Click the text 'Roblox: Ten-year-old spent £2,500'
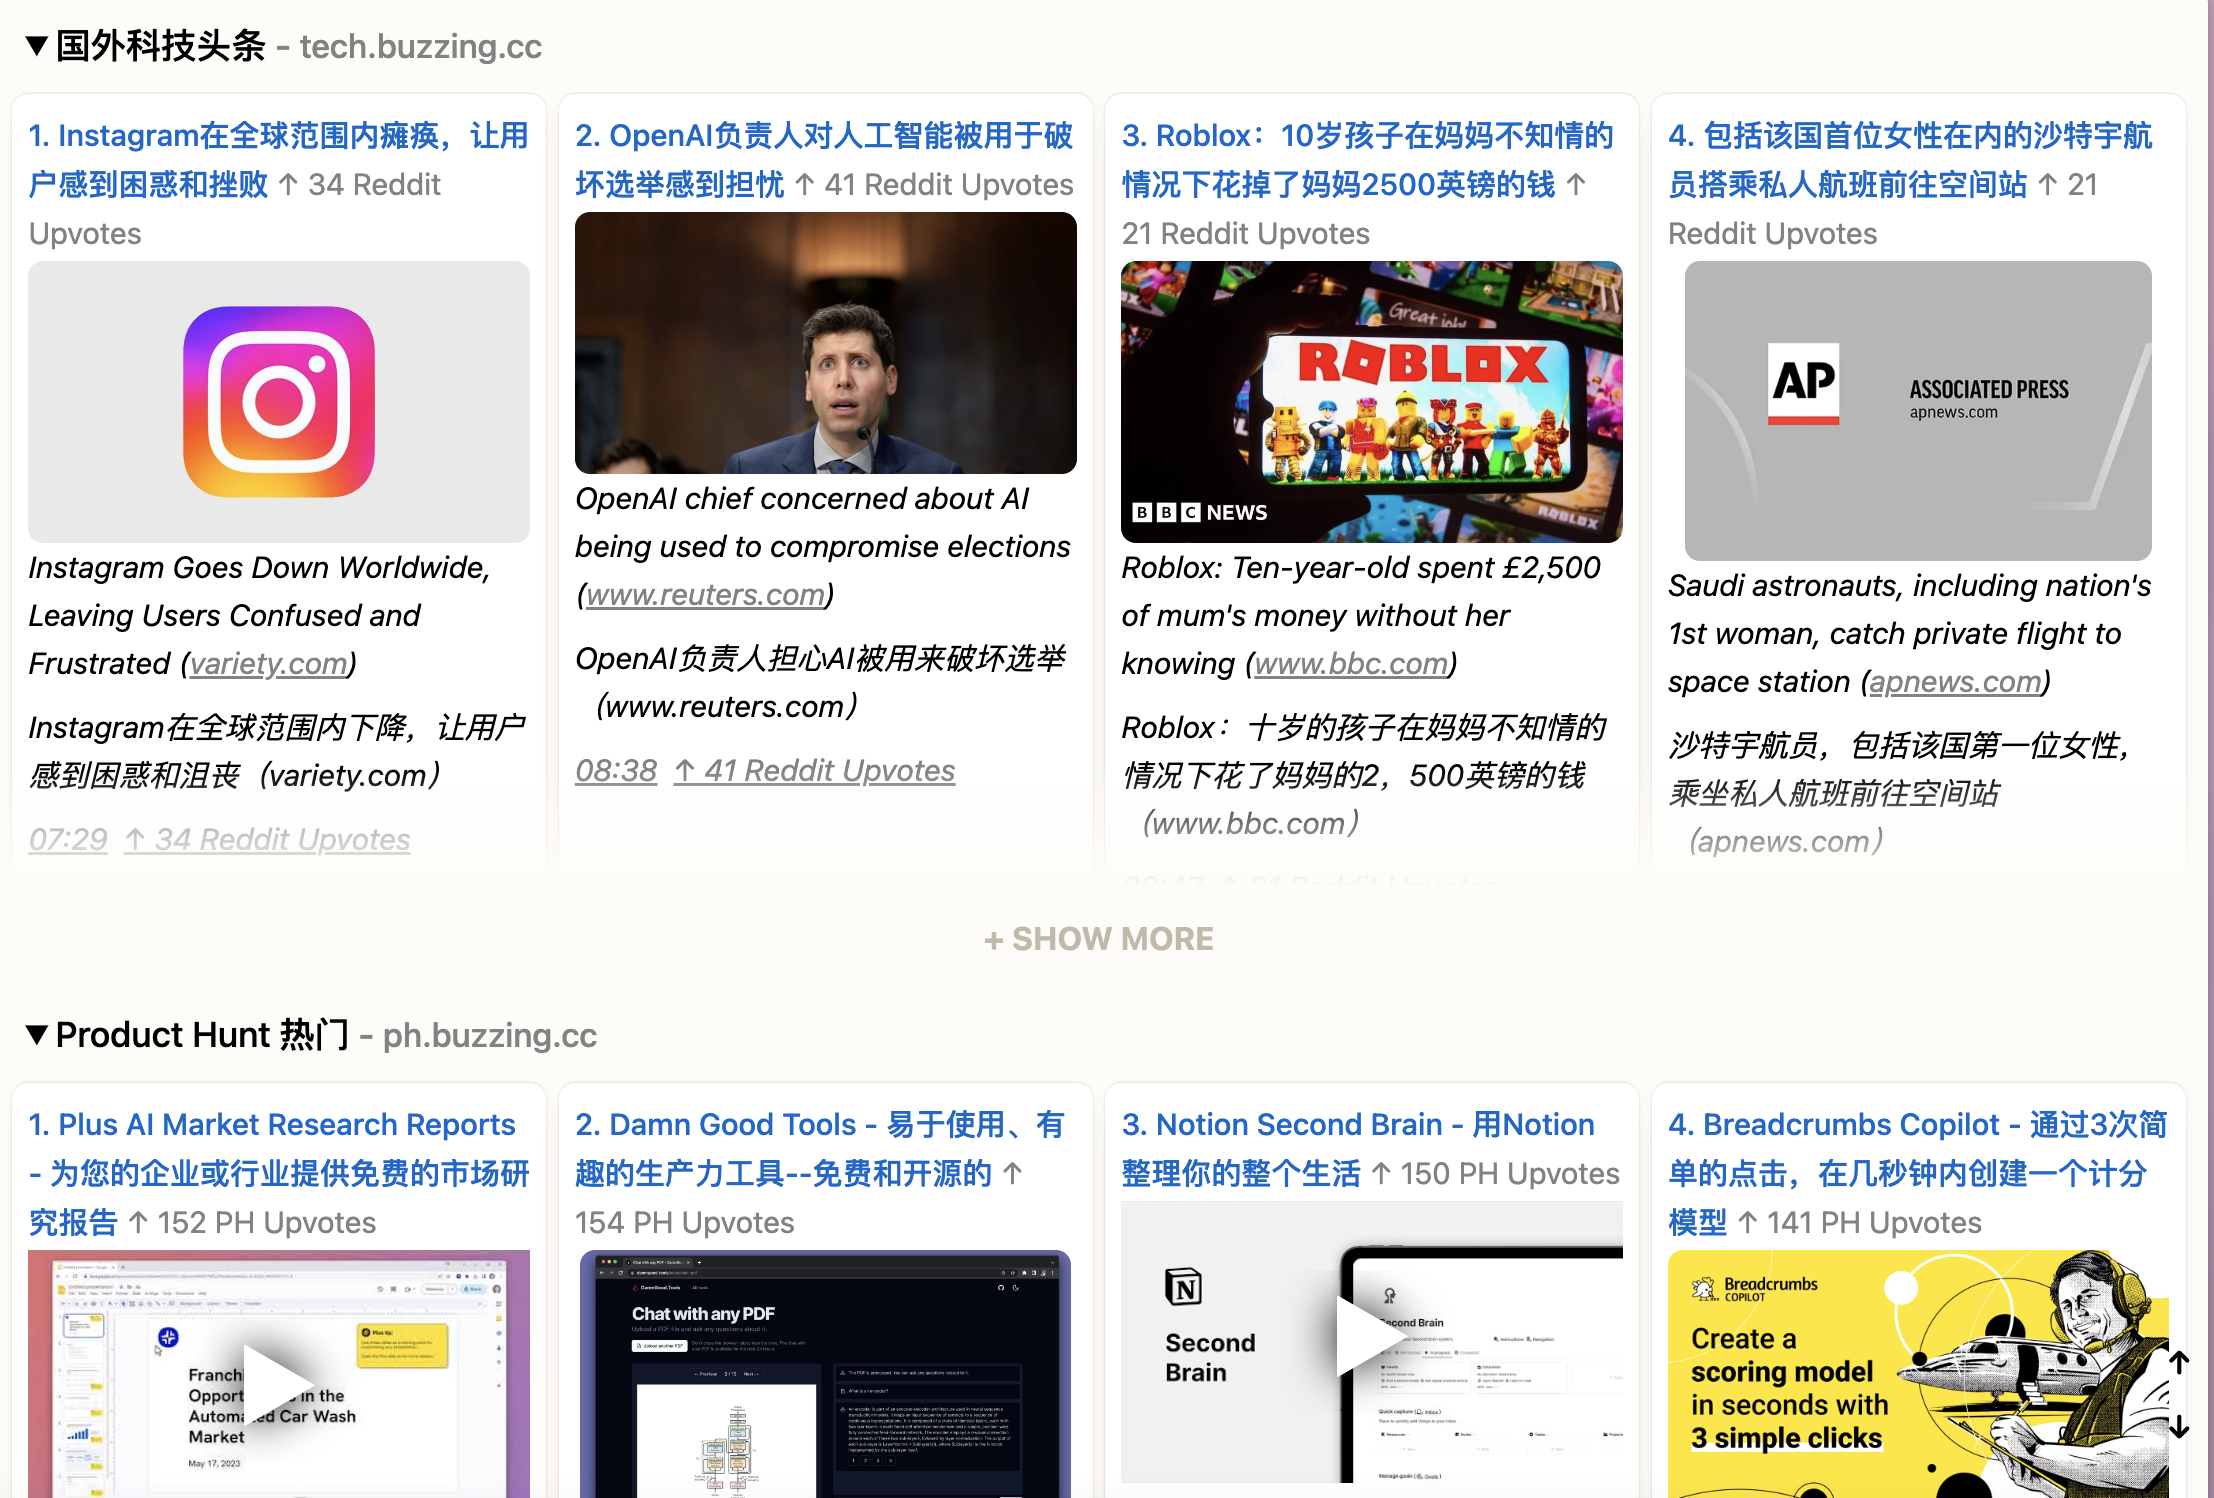 pyautogui.click(x=1361, y=567)
